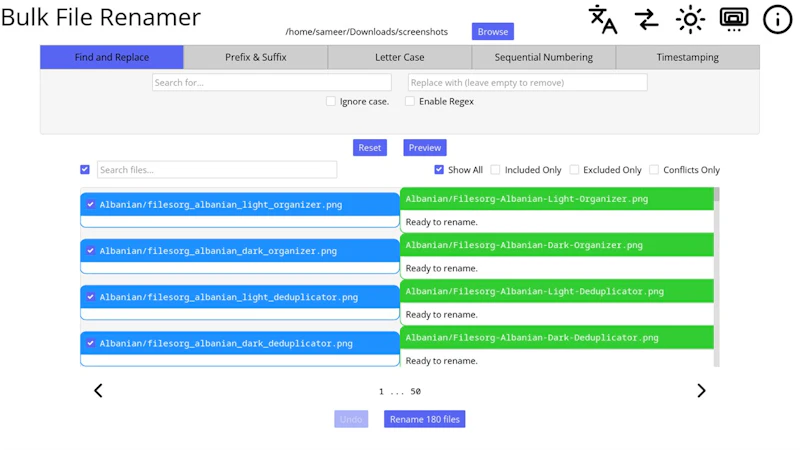Check Included Only filter
This screenshot has width=800, height=450.
point(495,169)
